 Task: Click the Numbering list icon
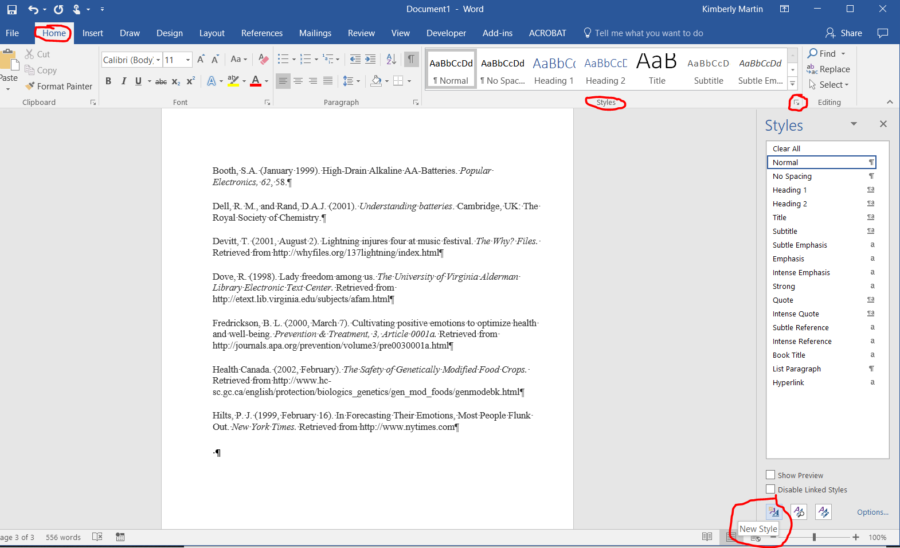tap(305, 59)
